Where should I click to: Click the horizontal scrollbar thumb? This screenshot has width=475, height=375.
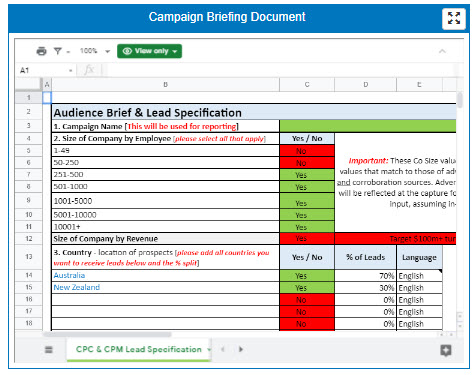click(107, 334)
